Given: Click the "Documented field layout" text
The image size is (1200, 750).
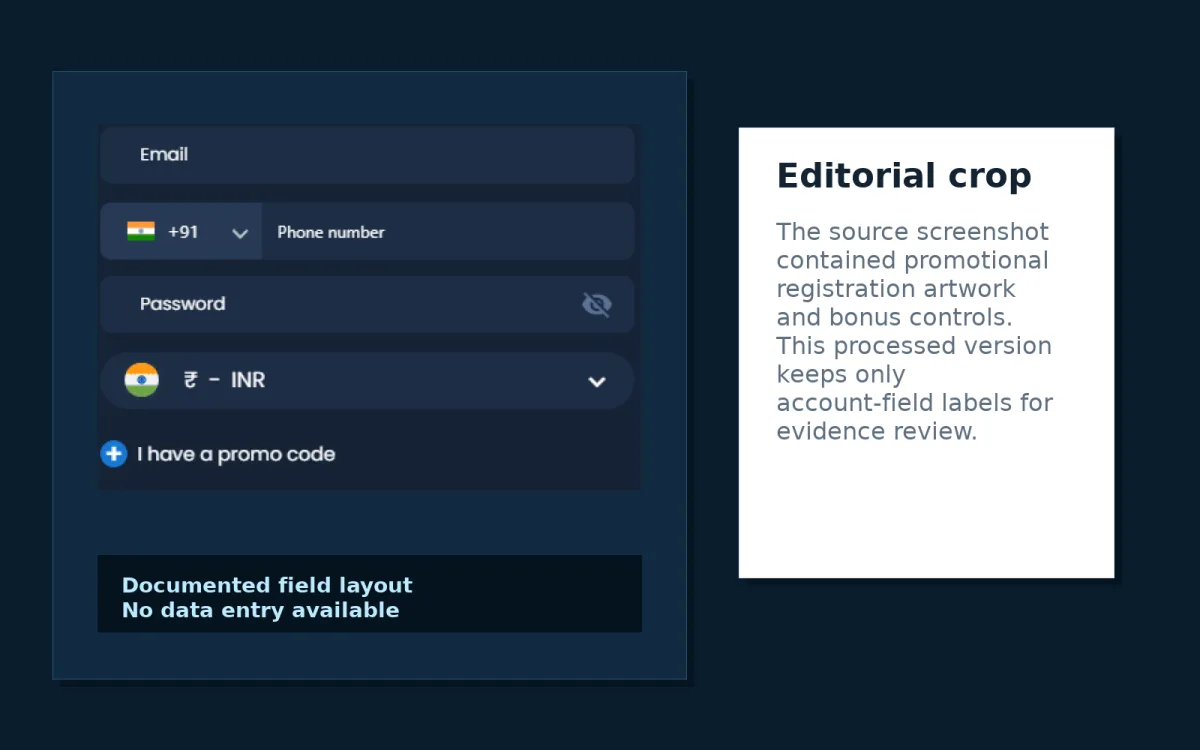Looking at the screenshot, I should tap(267, 586).
